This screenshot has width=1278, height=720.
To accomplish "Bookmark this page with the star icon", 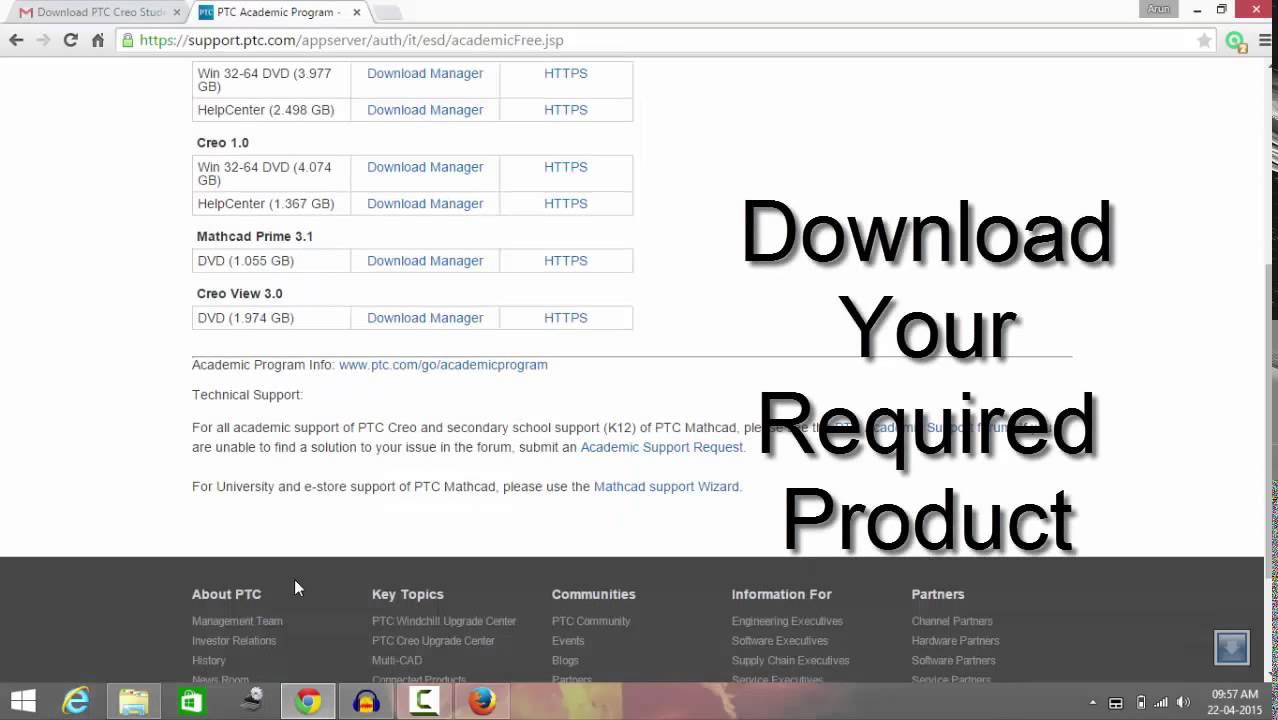I will pyautogui.click(x=1204, y=40).
